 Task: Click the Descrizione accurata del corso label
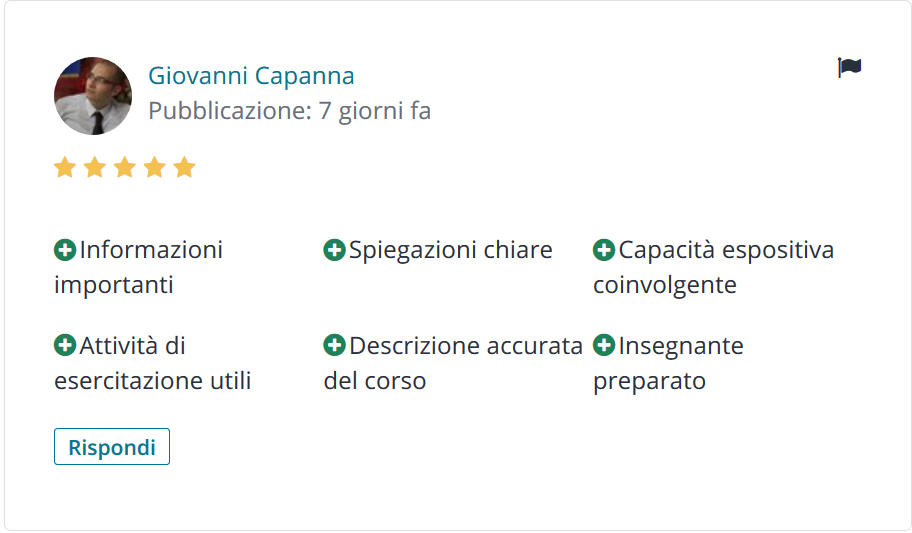(453, 363)
